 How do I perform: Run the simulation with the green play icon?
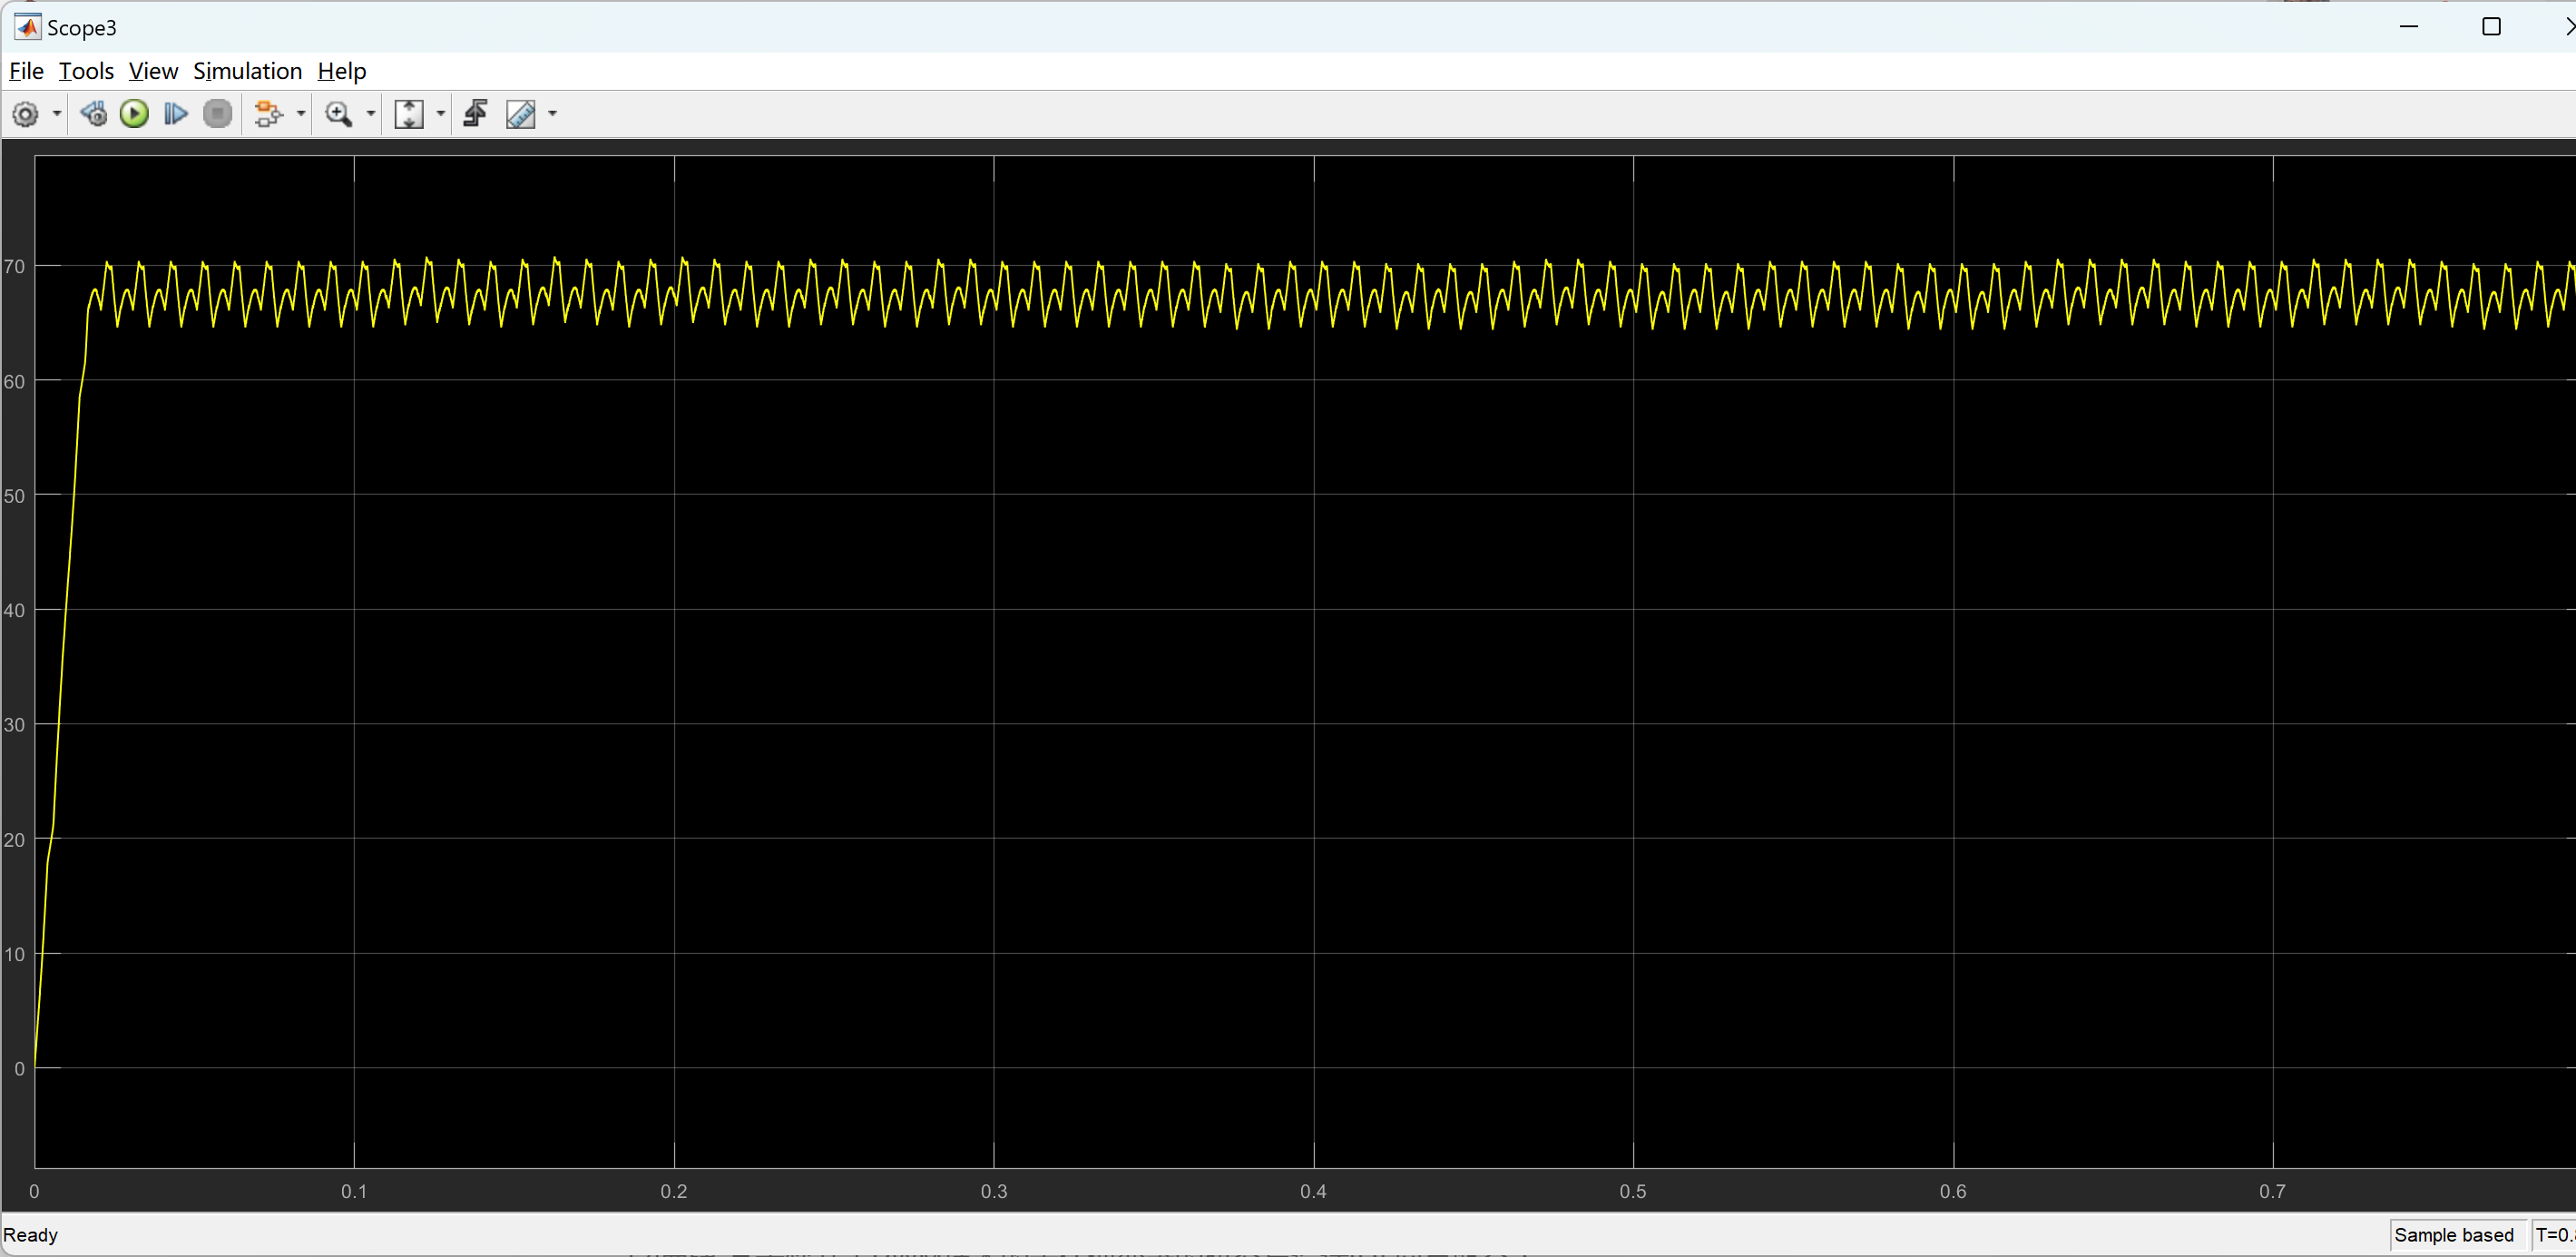(134, 113)
